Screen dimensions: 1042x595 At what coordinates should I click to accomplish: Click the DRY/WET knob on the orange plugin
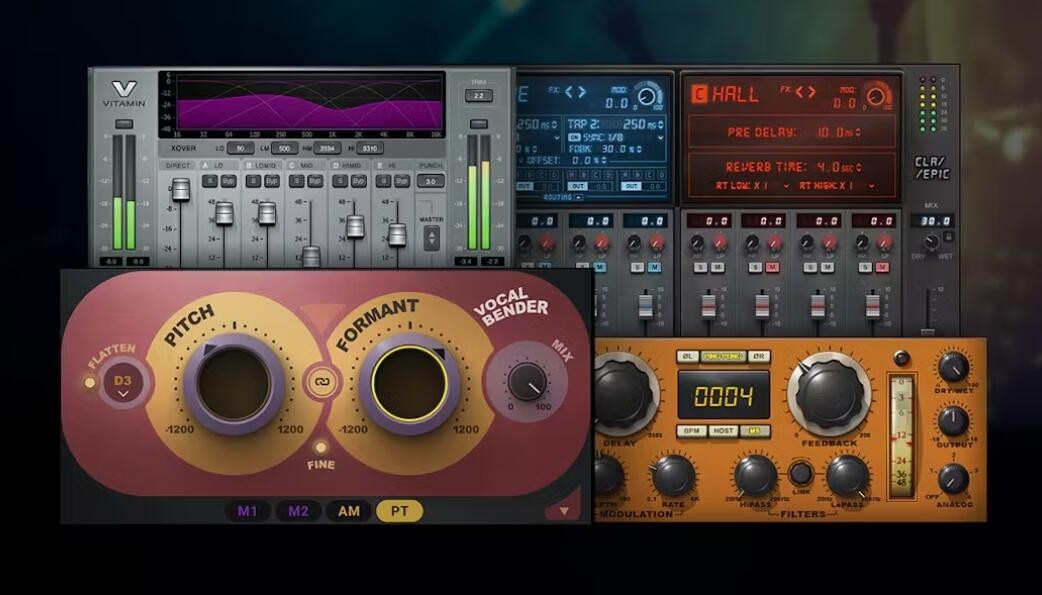[954, 368]
